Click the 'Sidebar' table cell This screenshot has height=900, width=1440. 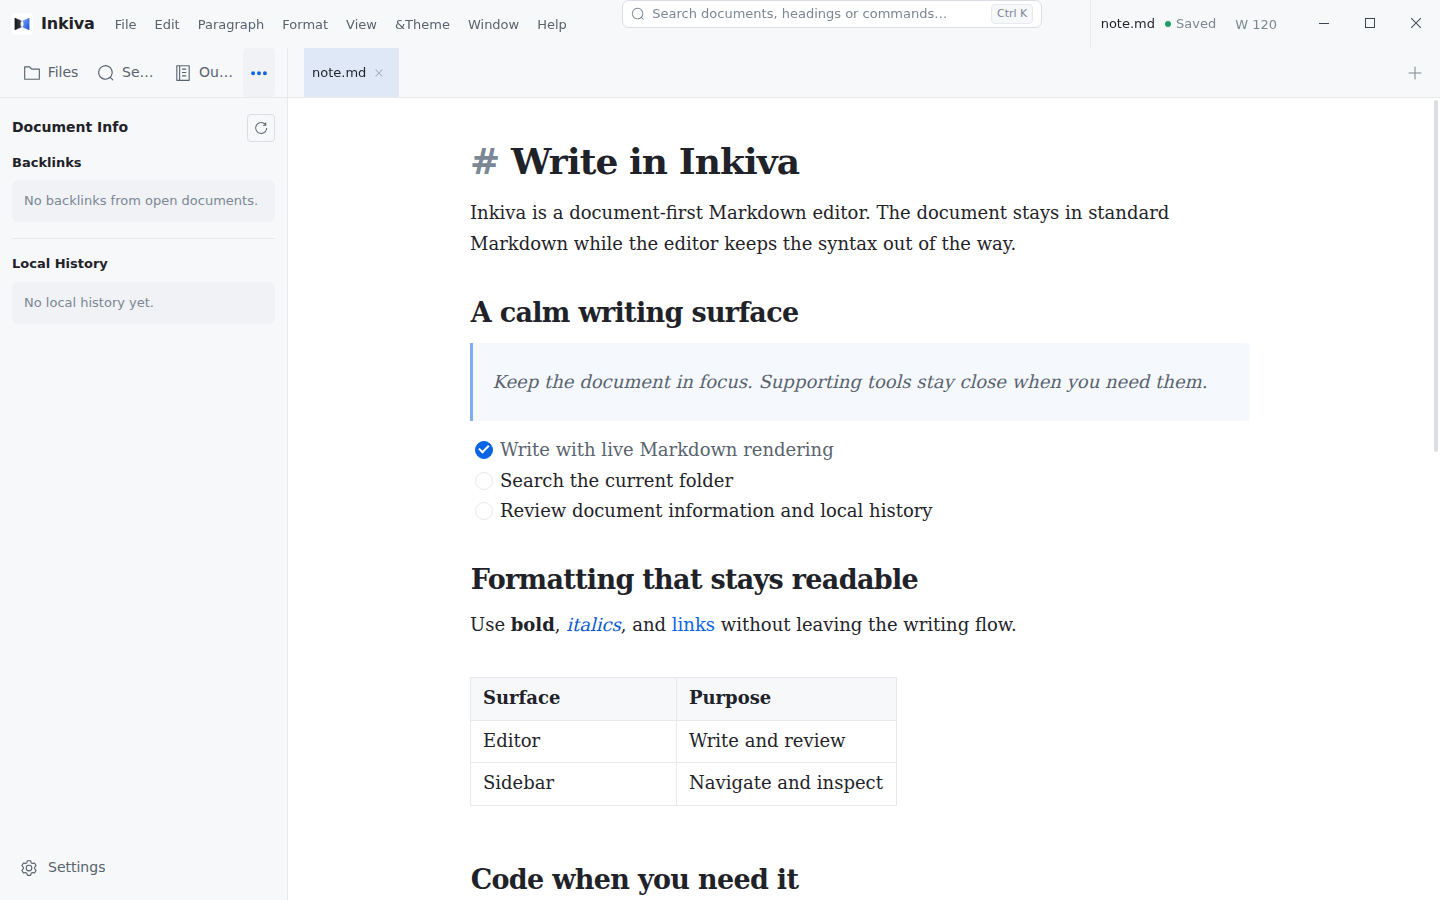(x=573, y=783)
